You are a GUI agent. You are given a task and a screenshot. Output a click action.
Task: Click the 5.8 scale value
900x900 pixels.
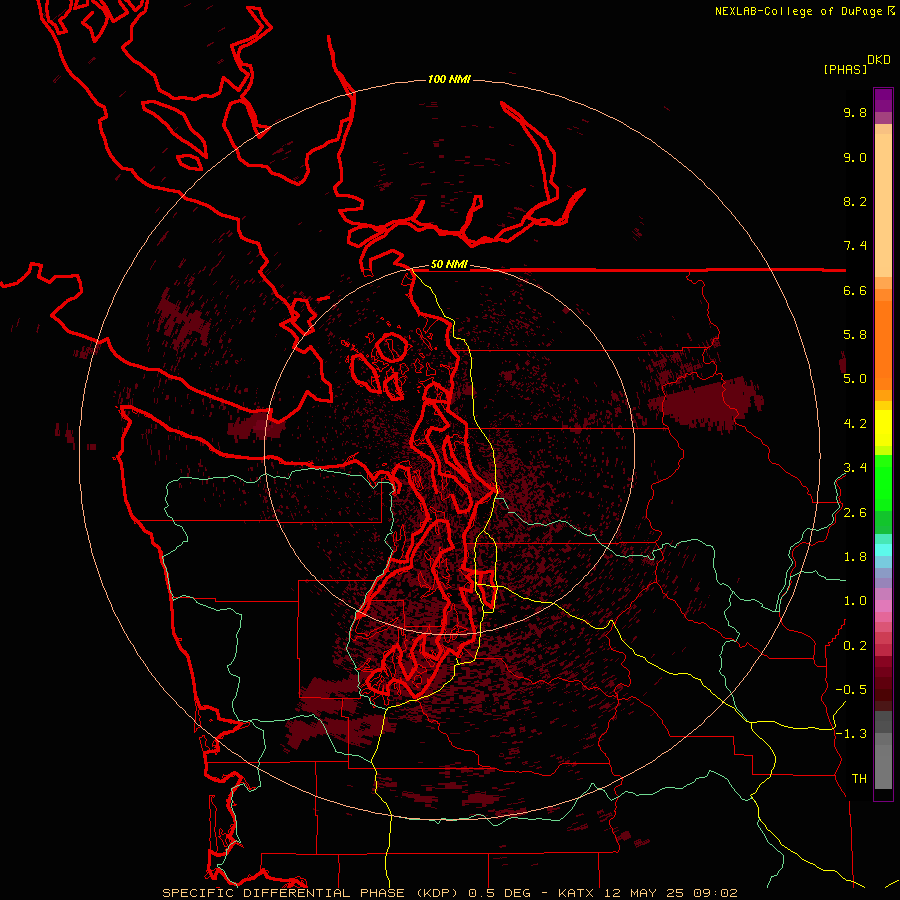[855, 335]
